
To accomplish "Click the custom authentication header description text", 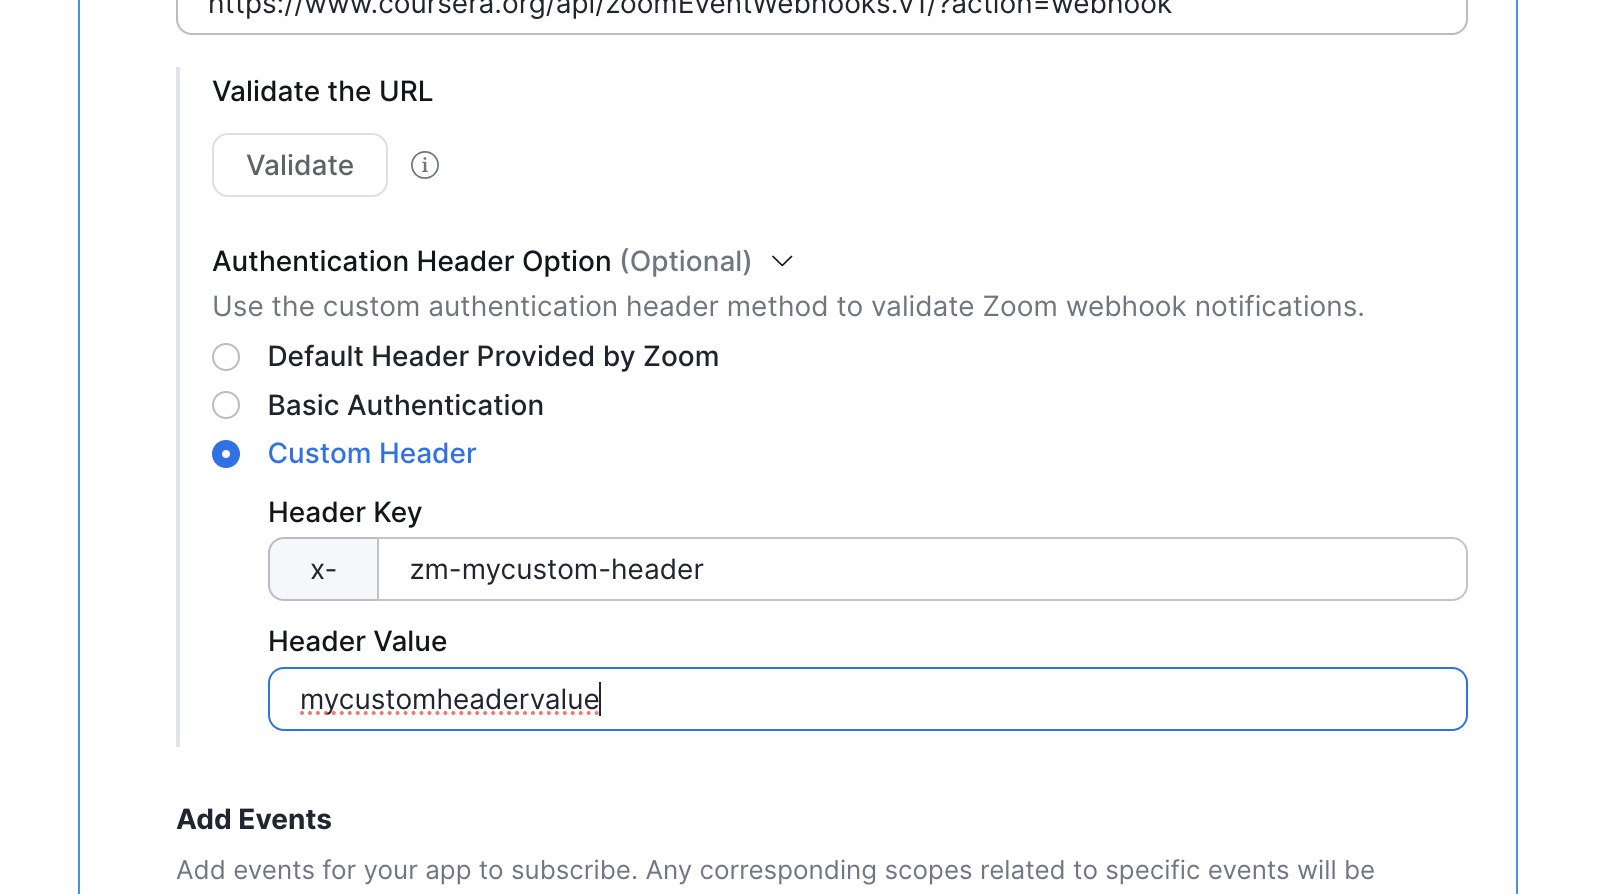I will coord(787,306).
